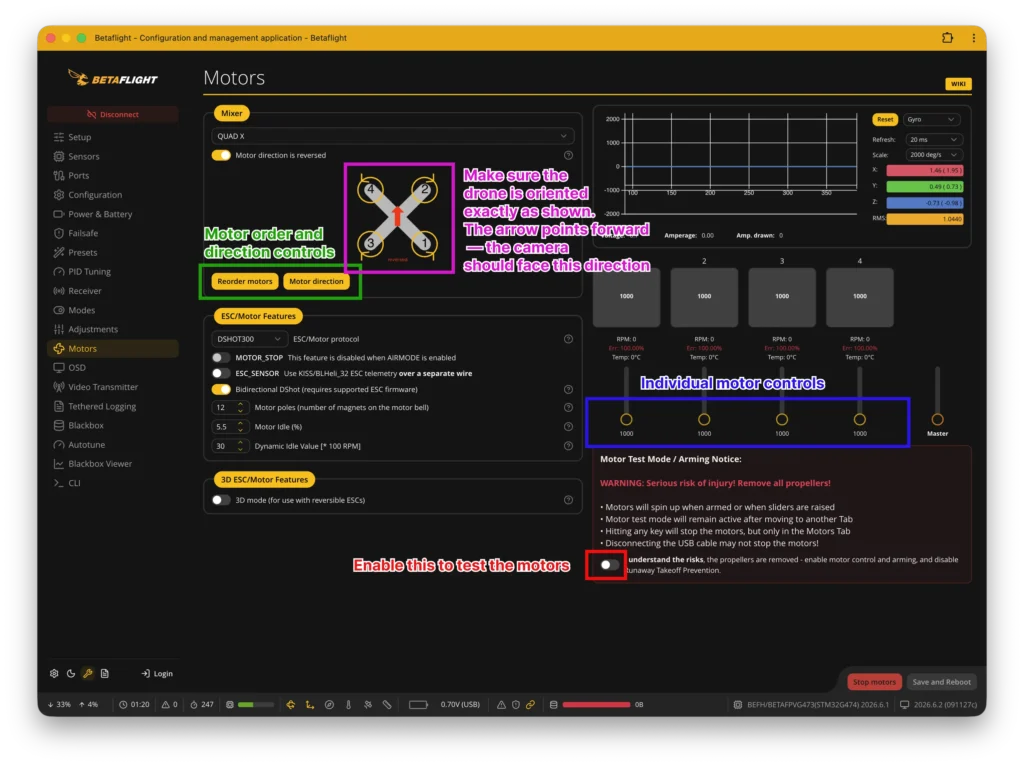Open Blackbox Viewer tab in sidebar
Screen dimensions: 1024x766
click(112, 464)
